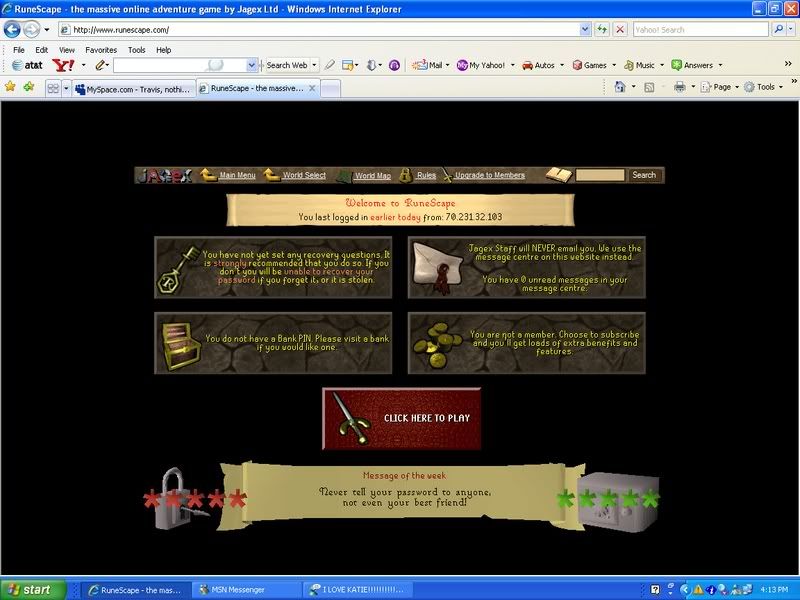Click the highlighter pen icon after Search Web

point(330,65)
